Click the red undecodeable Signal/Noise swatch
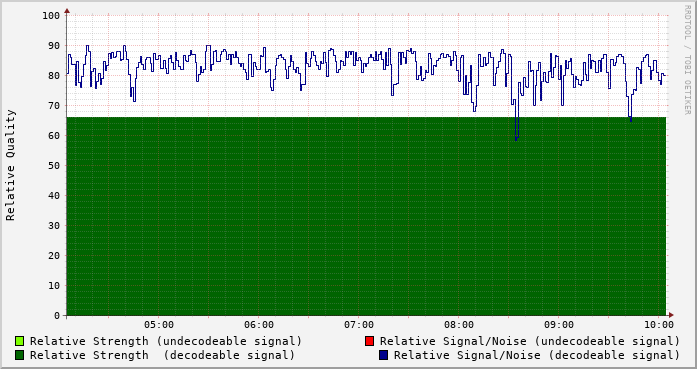 (x=369, y=341)
